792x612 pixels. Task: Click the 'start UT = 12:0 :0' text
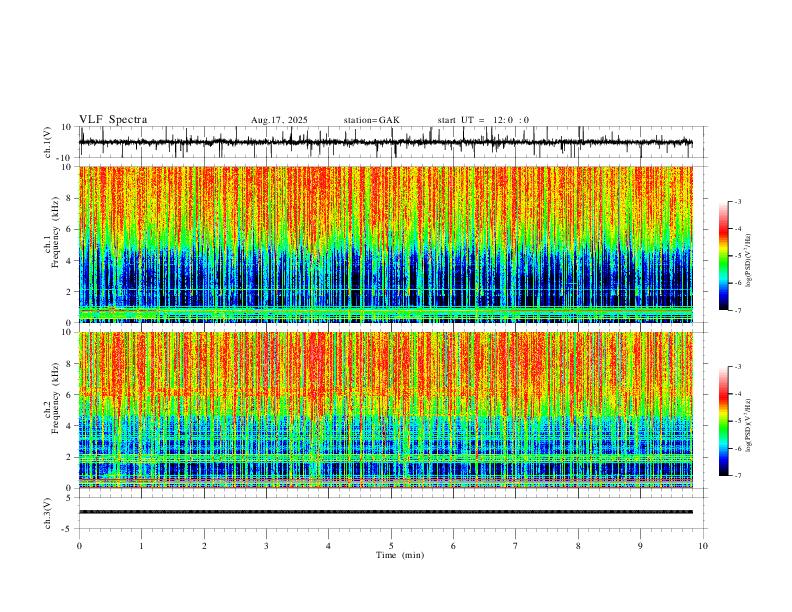(483, 120)
